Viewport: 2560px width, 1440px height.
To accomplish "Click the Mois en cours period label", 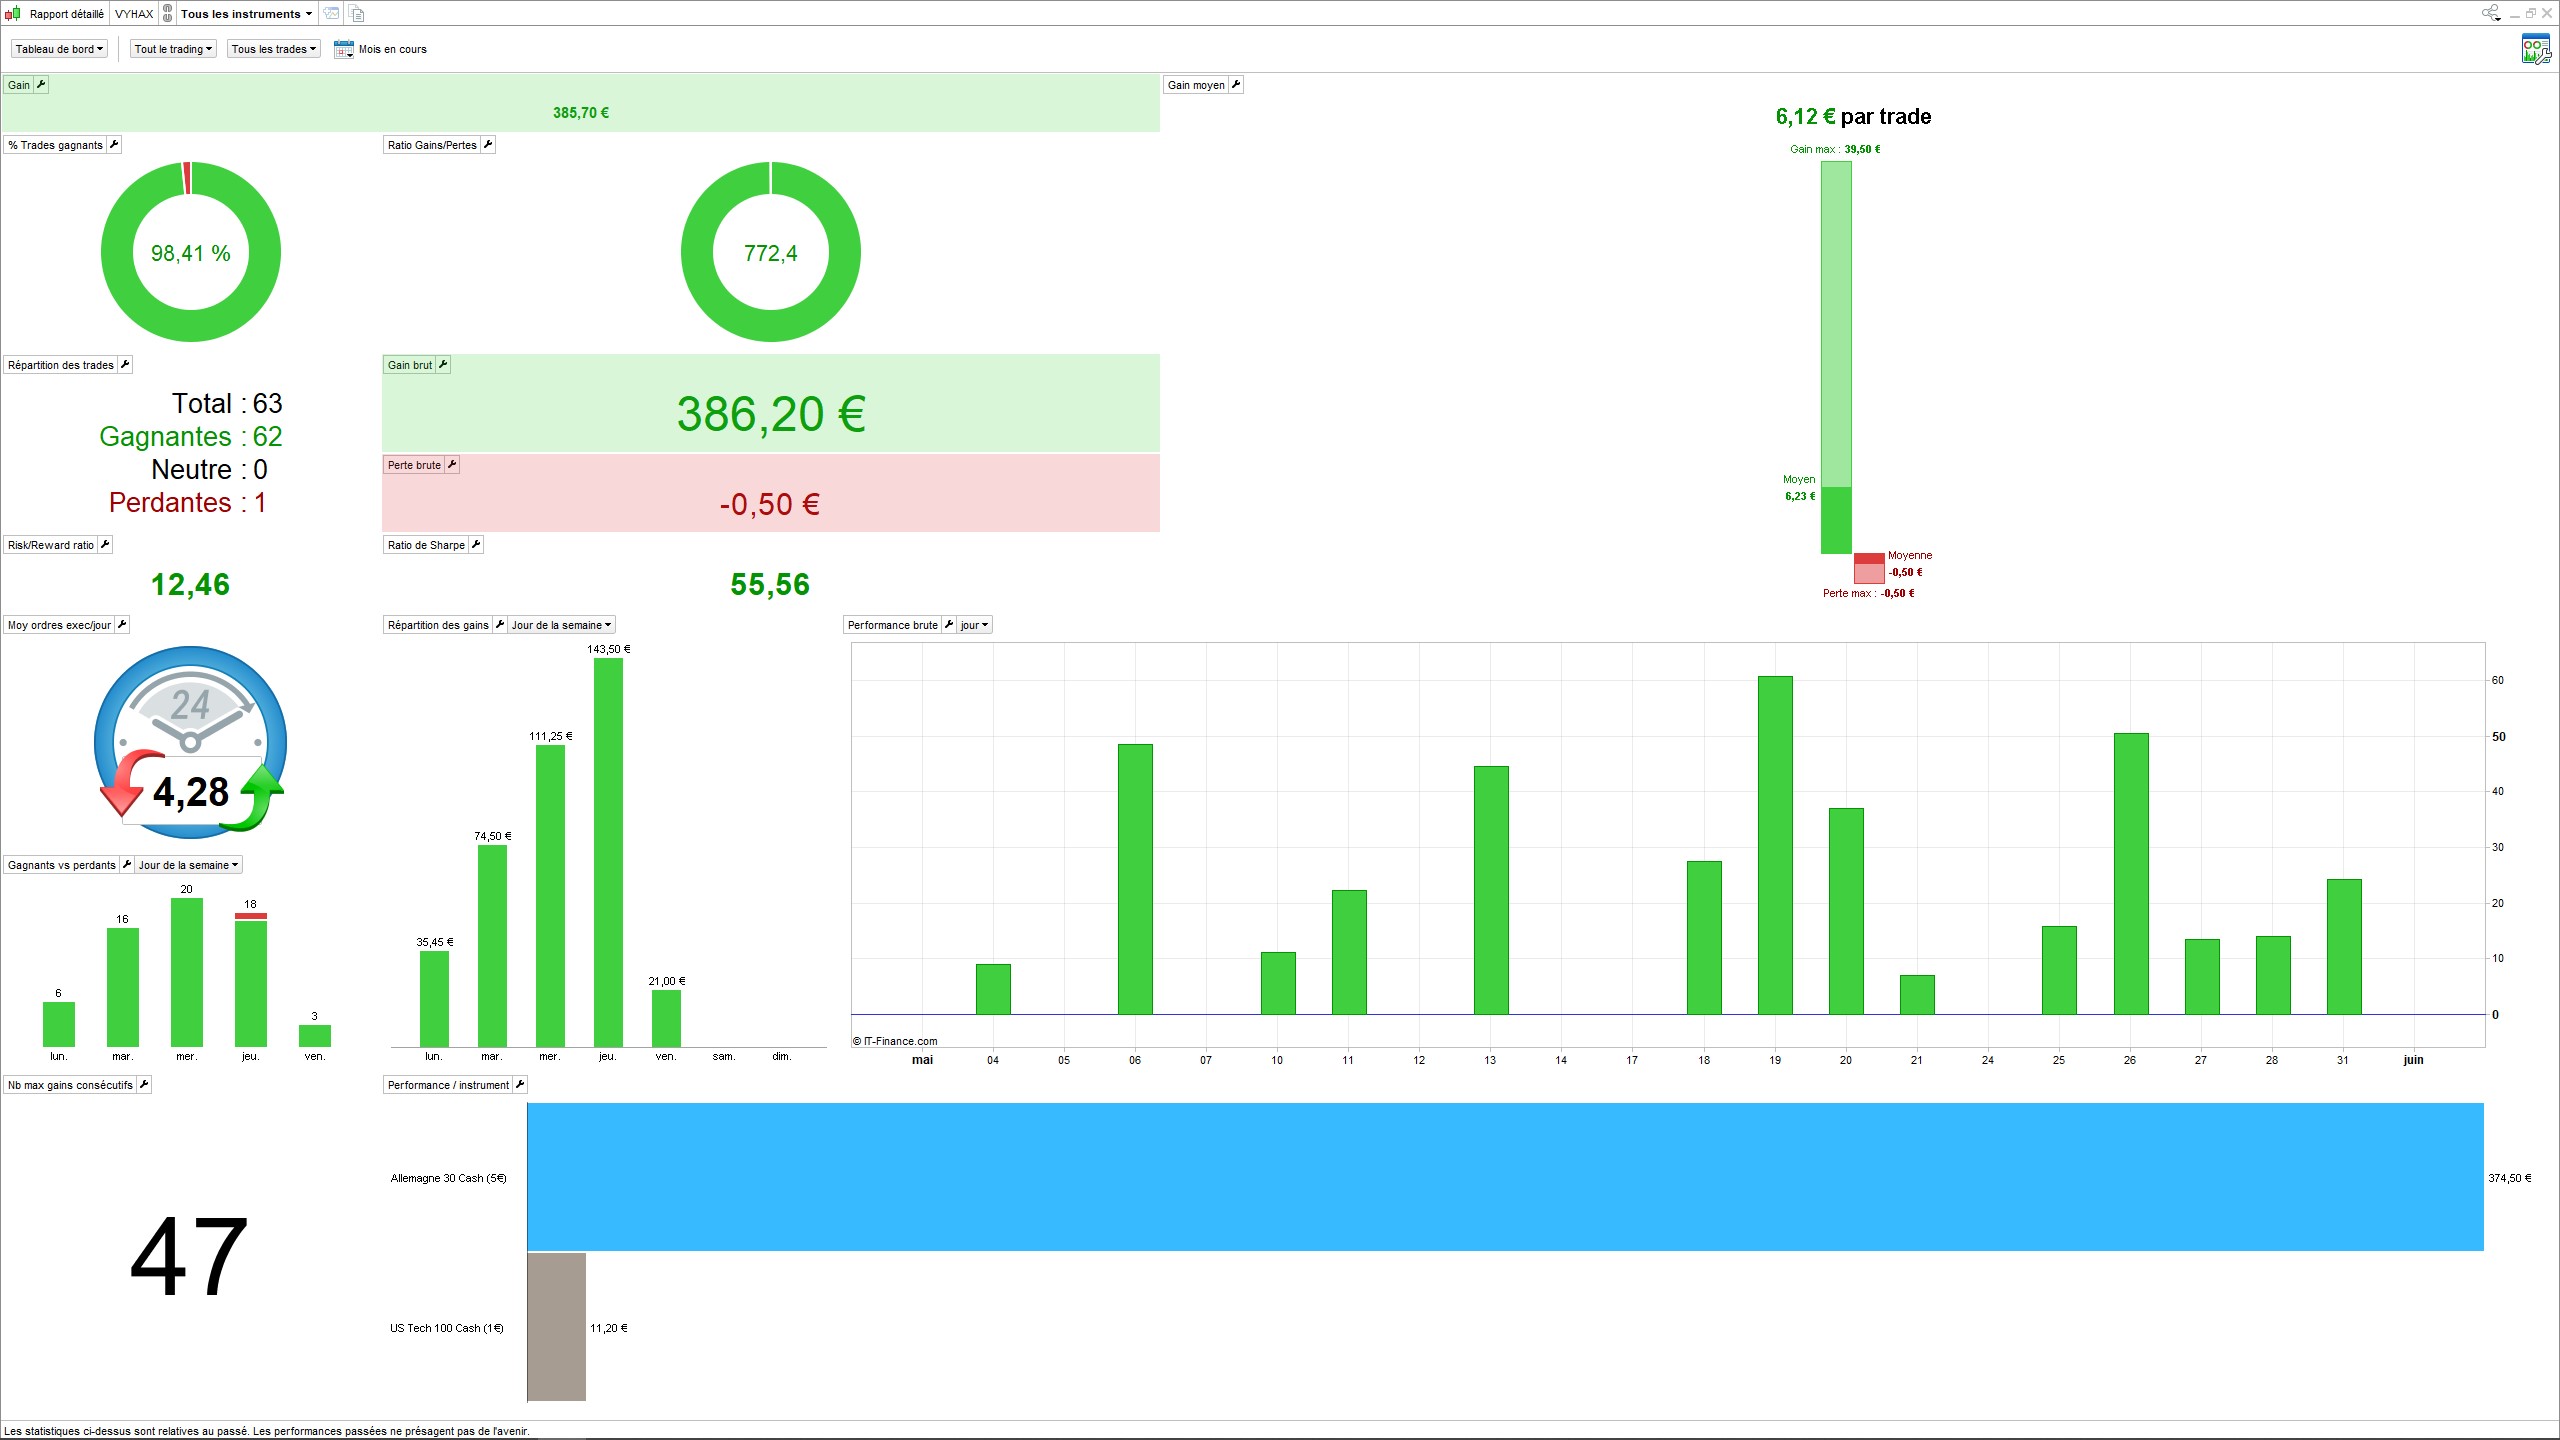I will (392, 49).
